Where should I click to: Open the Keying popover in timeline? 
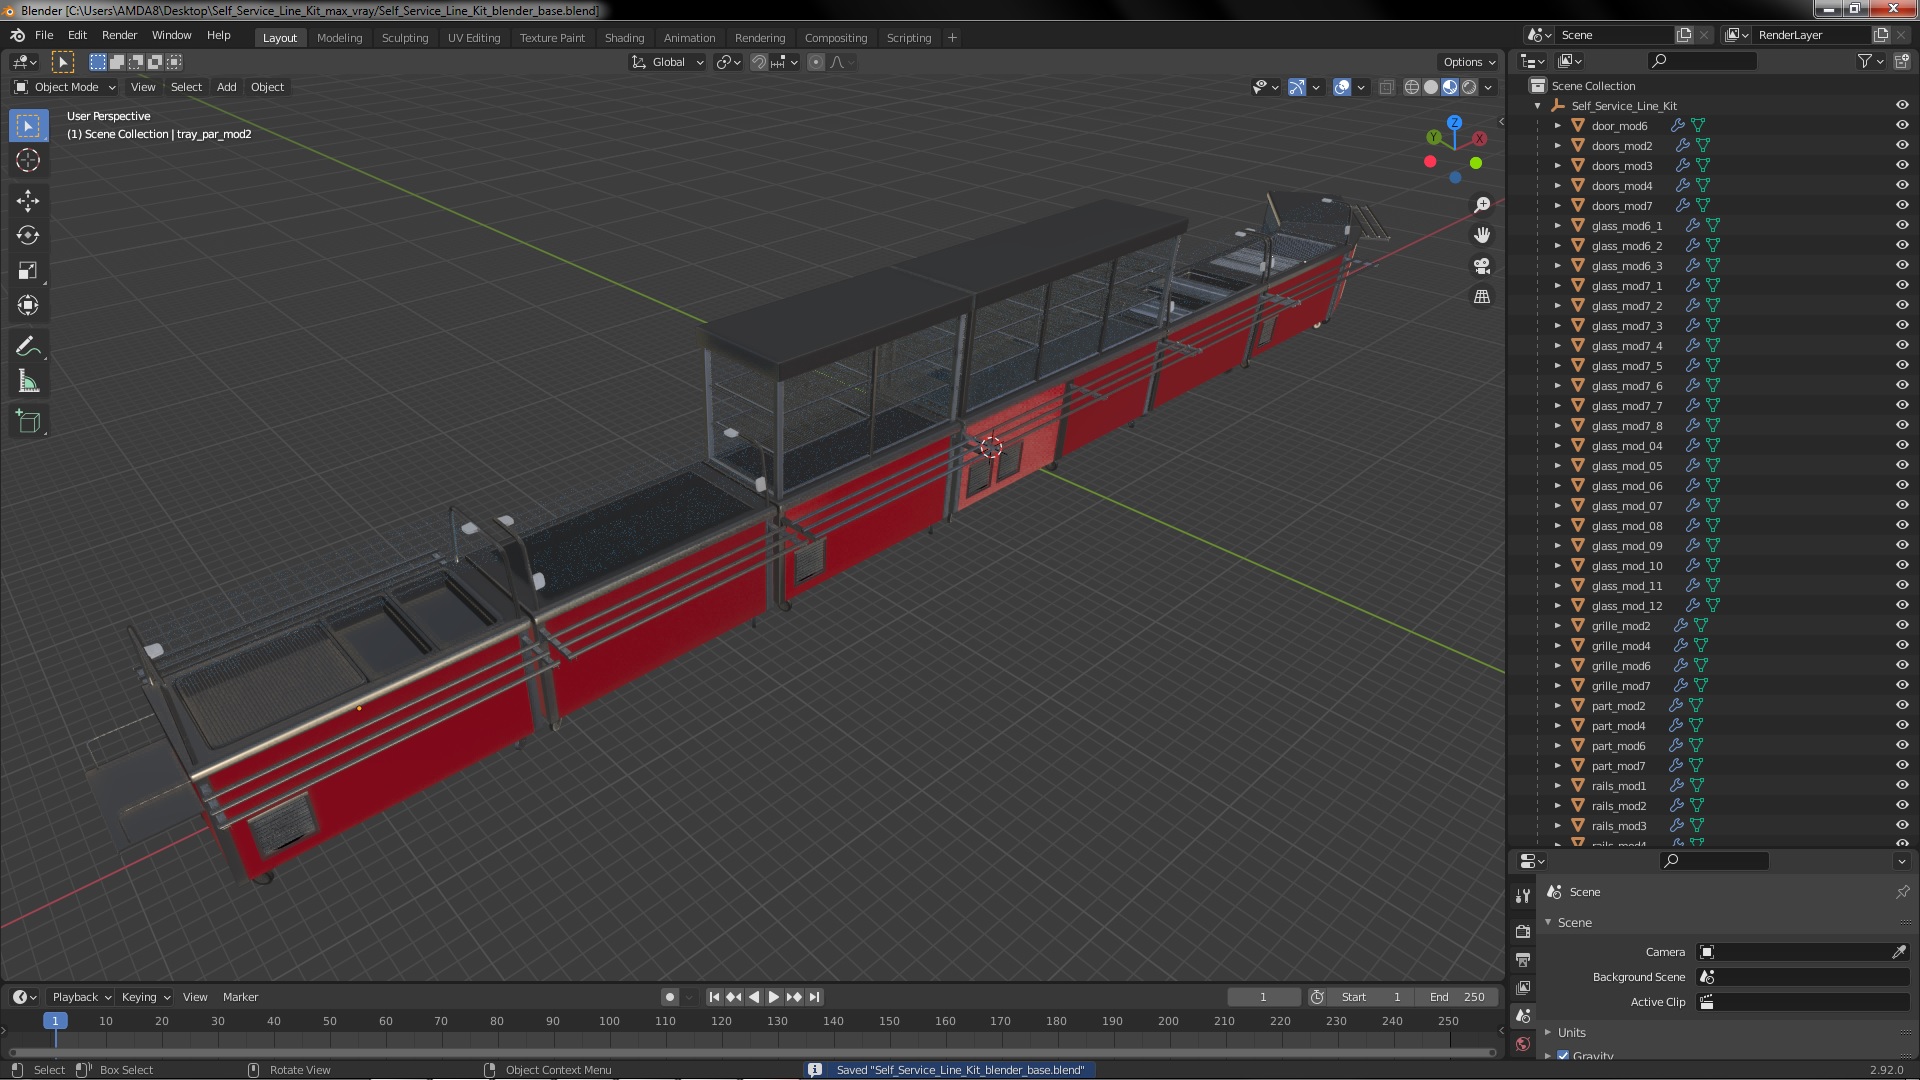point(145,997)
